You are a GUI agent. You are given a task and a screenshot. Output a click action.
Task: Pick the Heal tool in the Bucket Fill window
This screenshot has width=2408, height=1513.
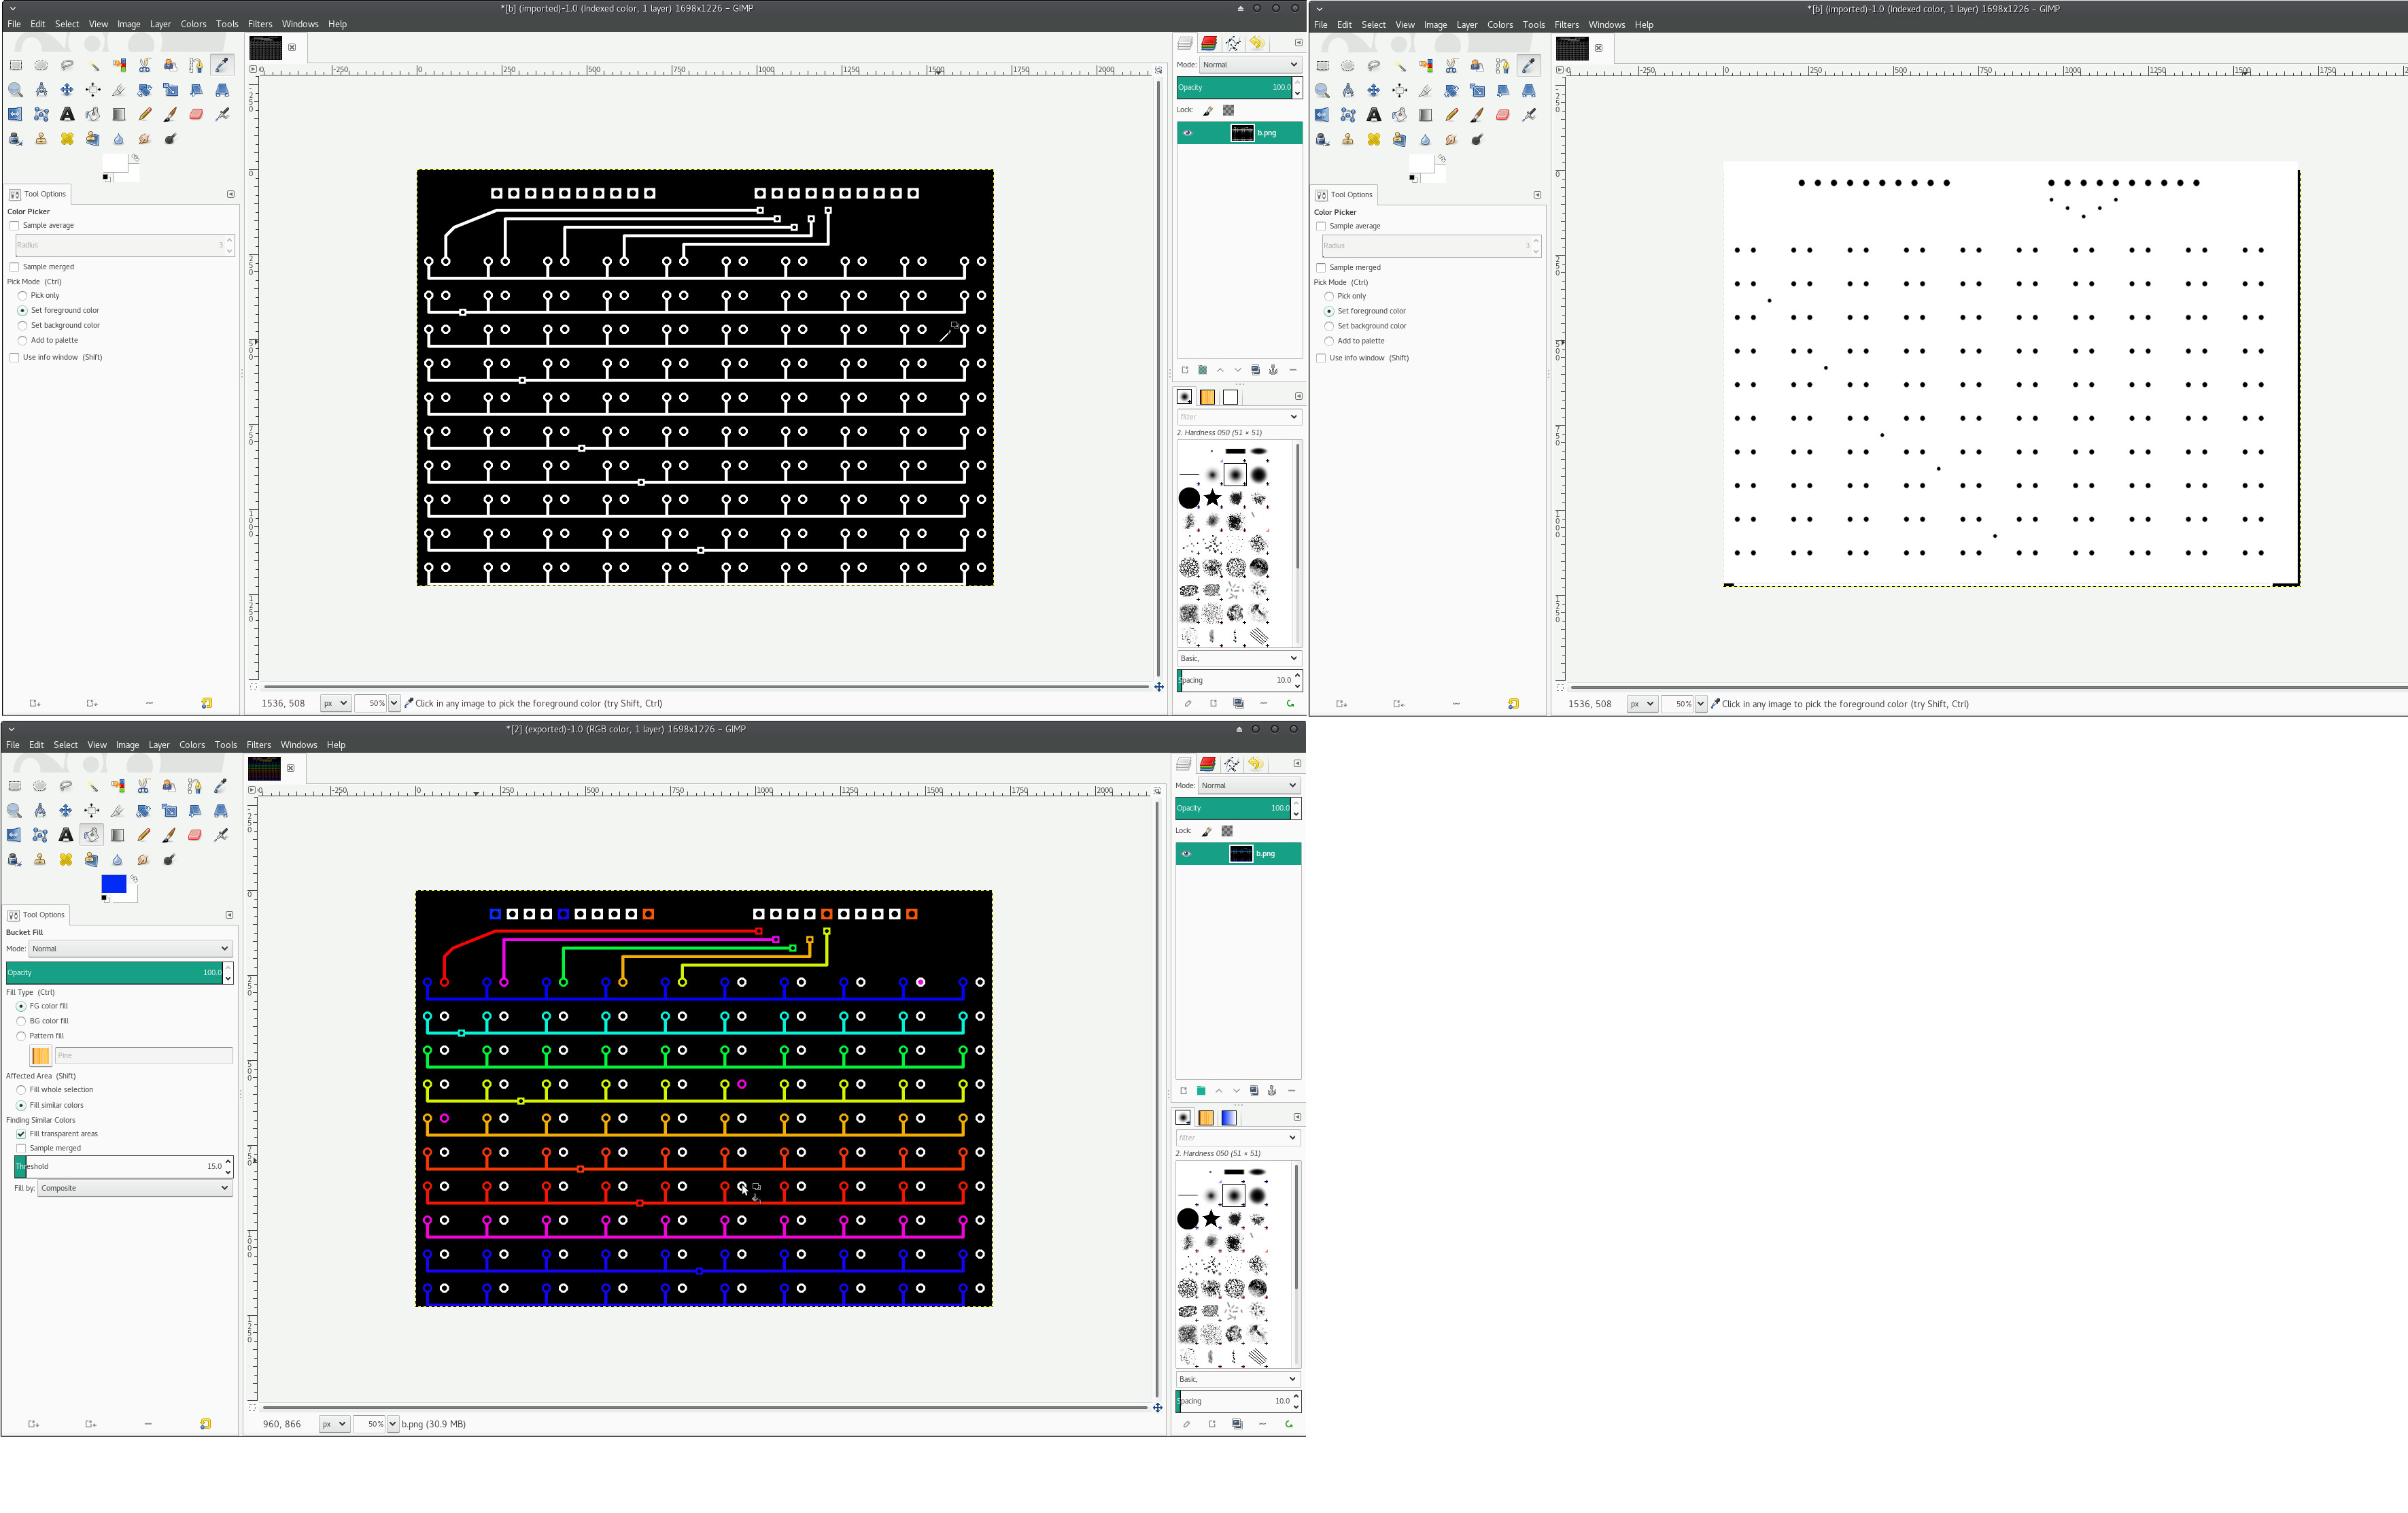click(x=66, y=860)
